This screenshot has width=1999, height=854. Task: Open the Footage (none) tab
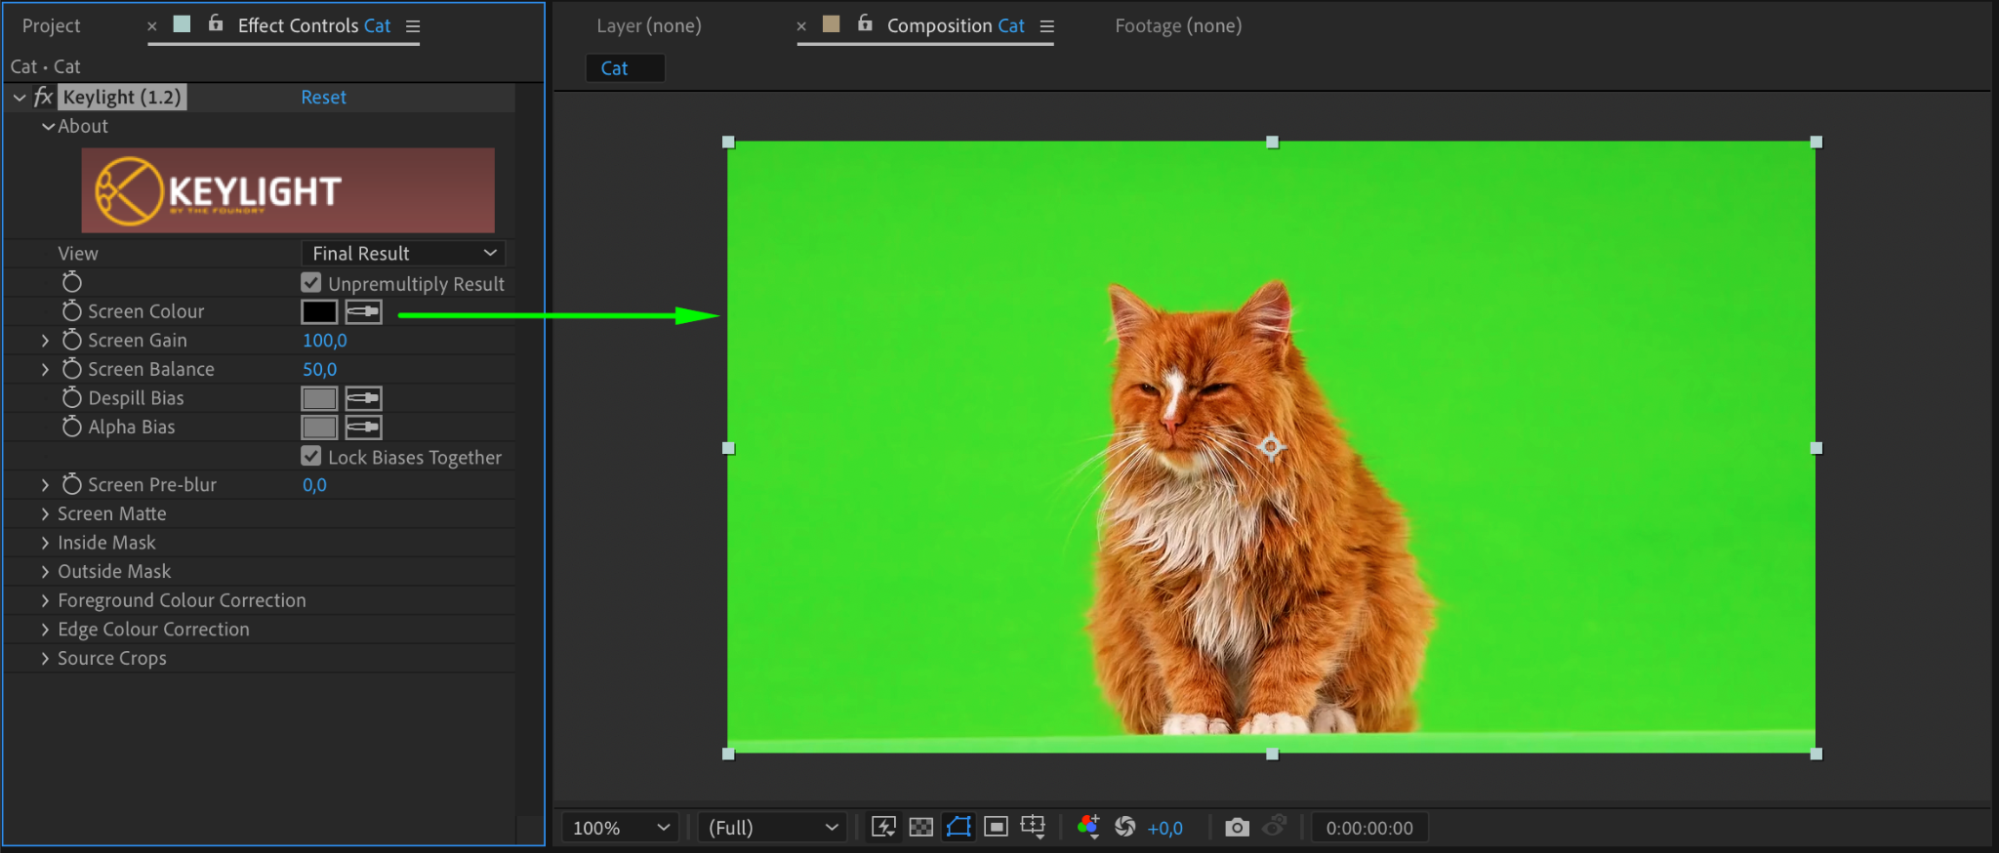click(1178, 26)
